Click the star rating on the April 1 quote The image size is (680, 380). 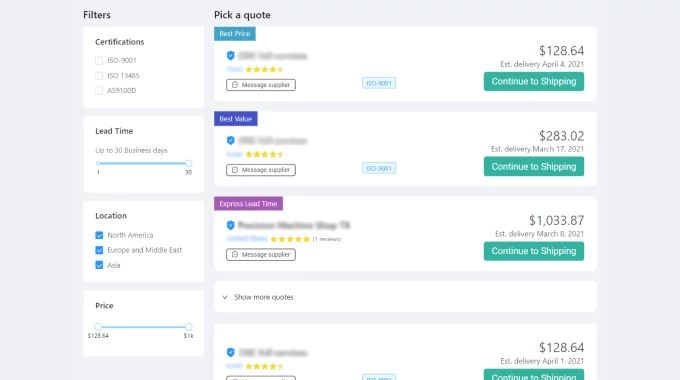[x=265, y=367]
